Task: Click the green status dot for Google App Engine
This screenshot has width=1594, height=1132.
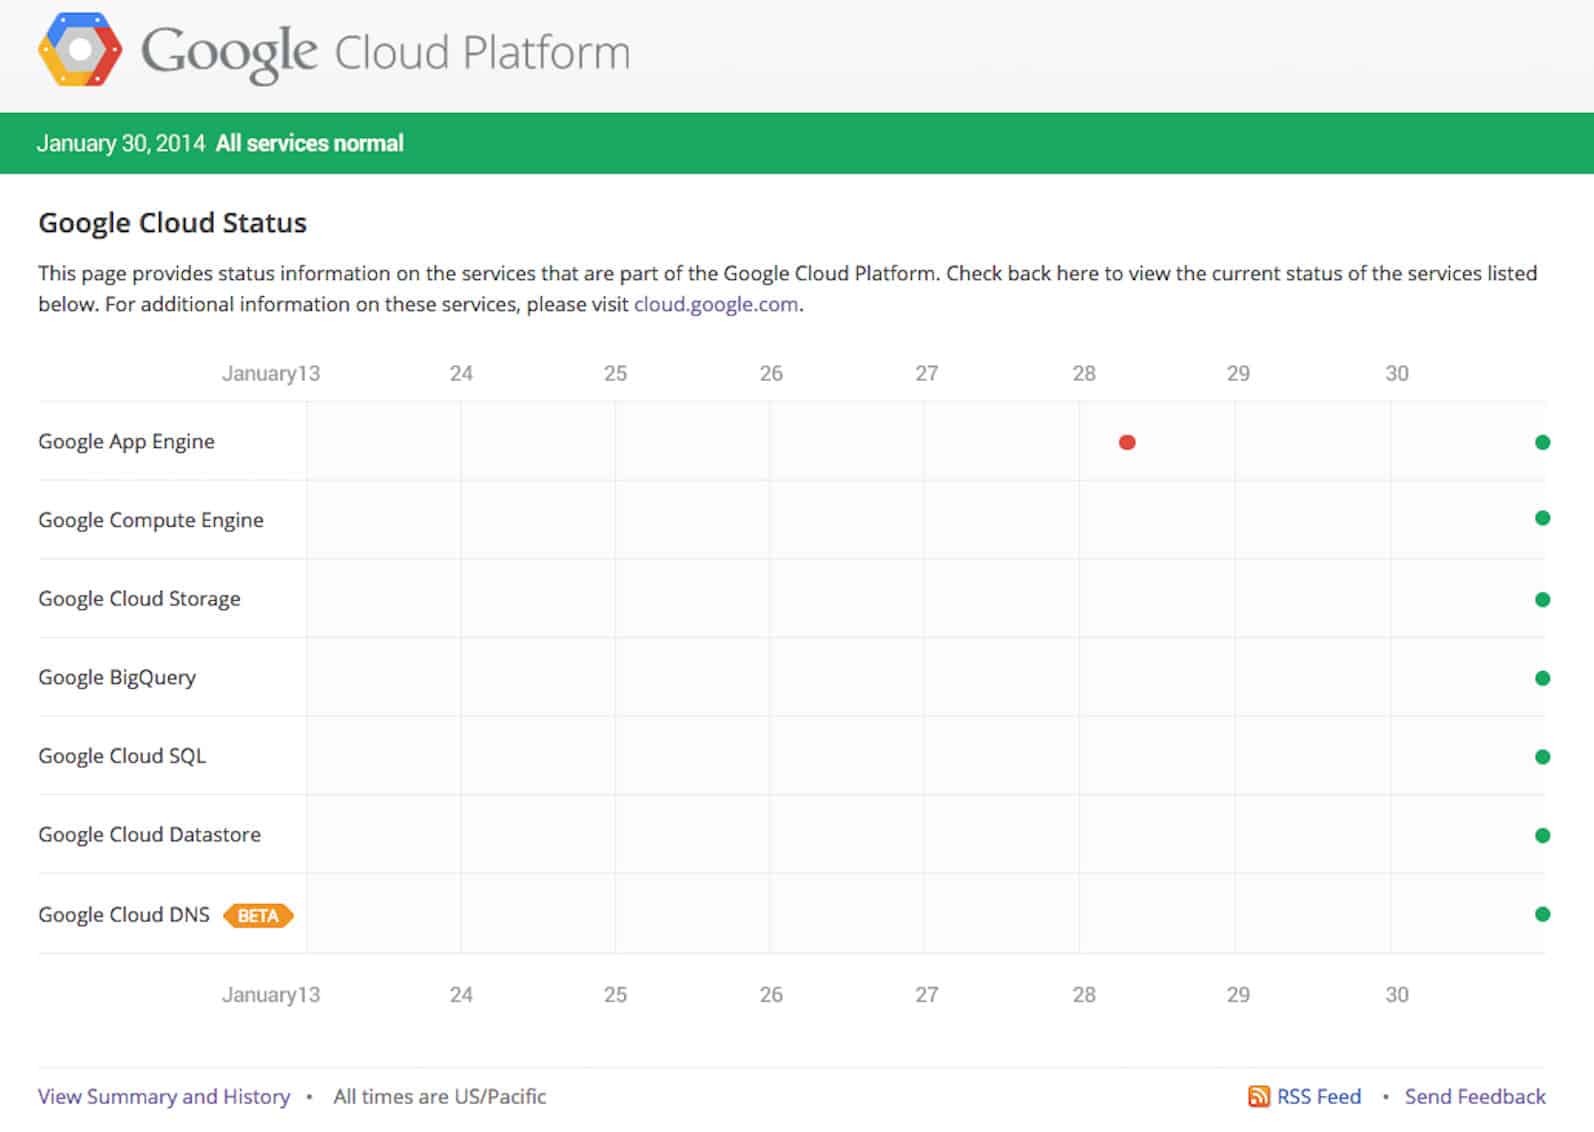Action: (1542, 442)
